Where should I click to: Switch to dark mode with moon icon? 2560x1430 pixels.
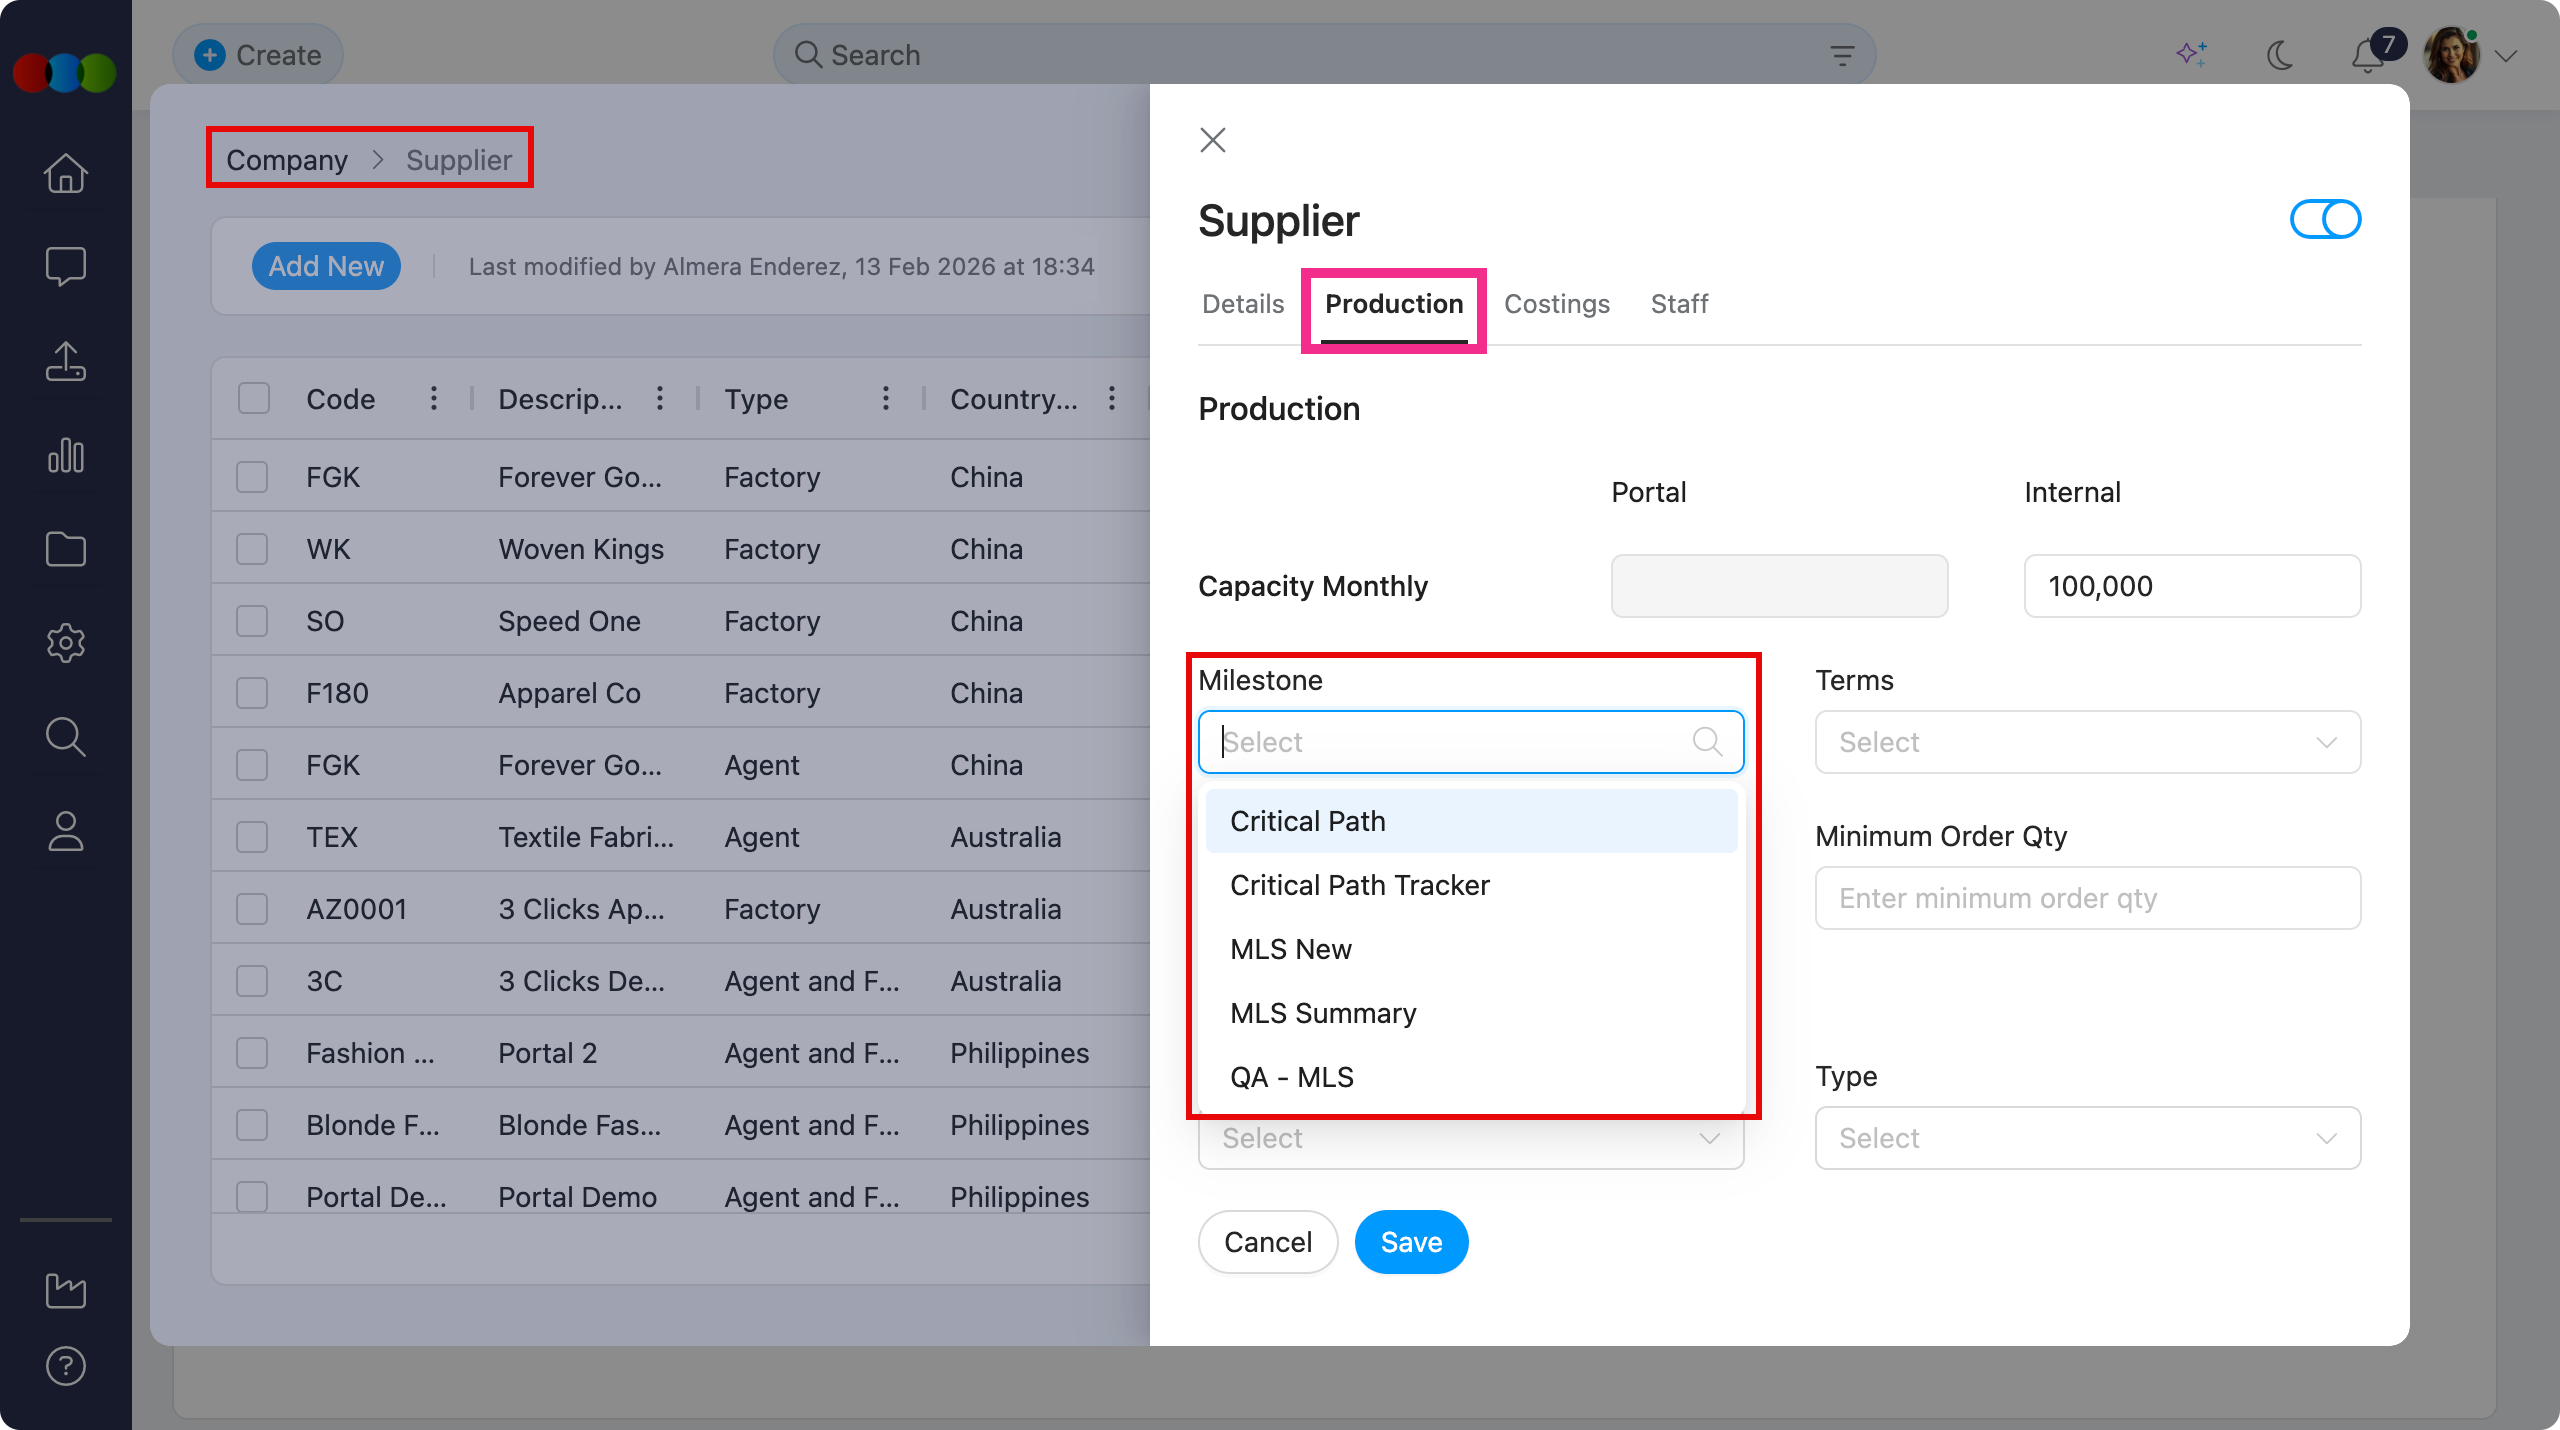point(2280,55)
